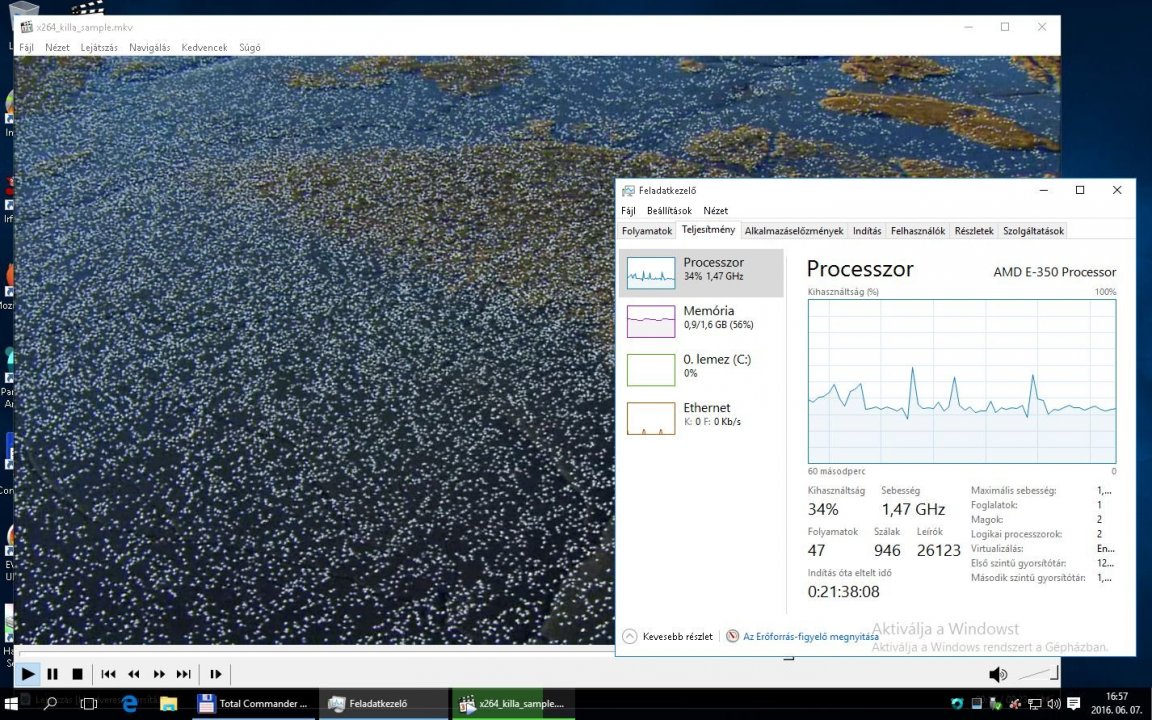1152x720 pixels.
Task: Click the taskbar search icon
Action: [50, 704]
